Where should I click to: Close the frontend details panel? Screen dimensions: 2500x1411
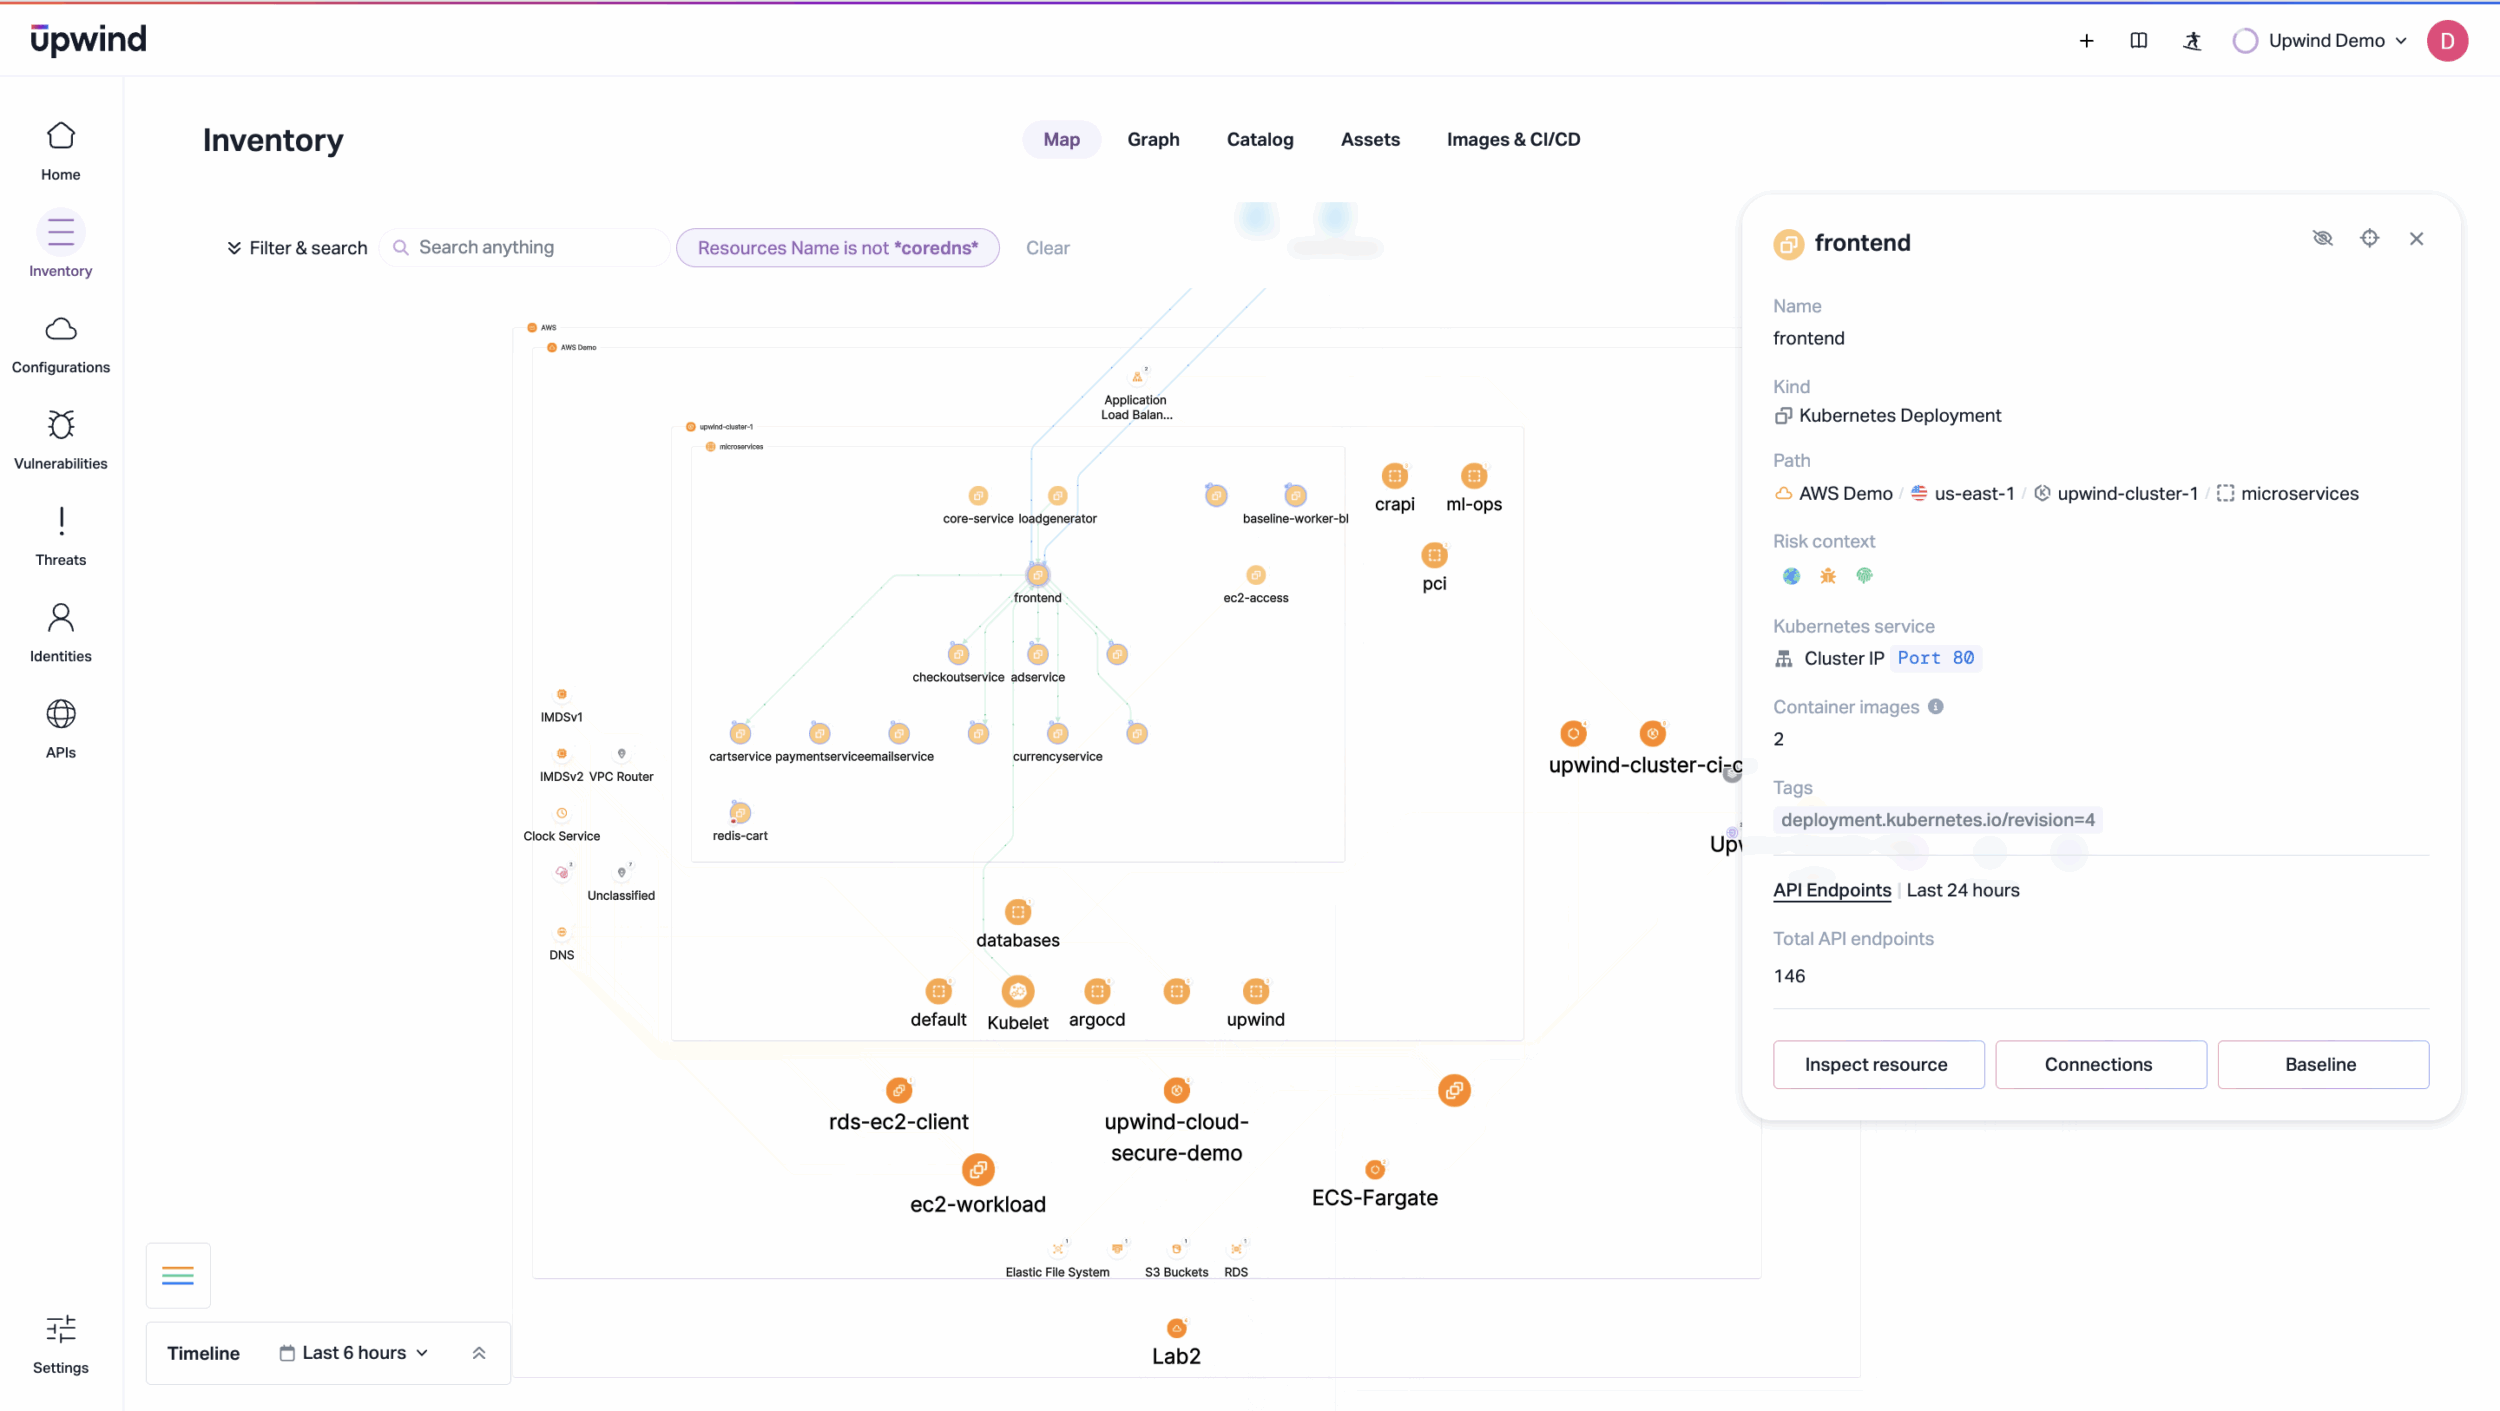(2416, 238)
